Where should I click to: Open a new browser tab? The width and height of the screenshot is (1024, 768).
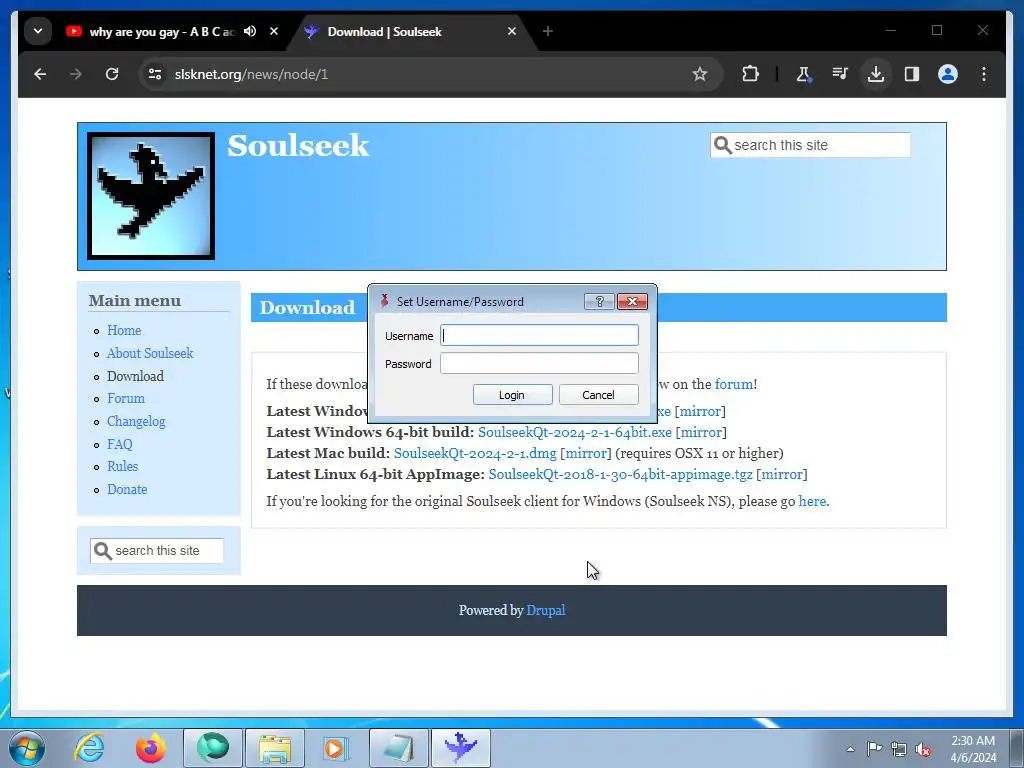[x=547, y=31]
